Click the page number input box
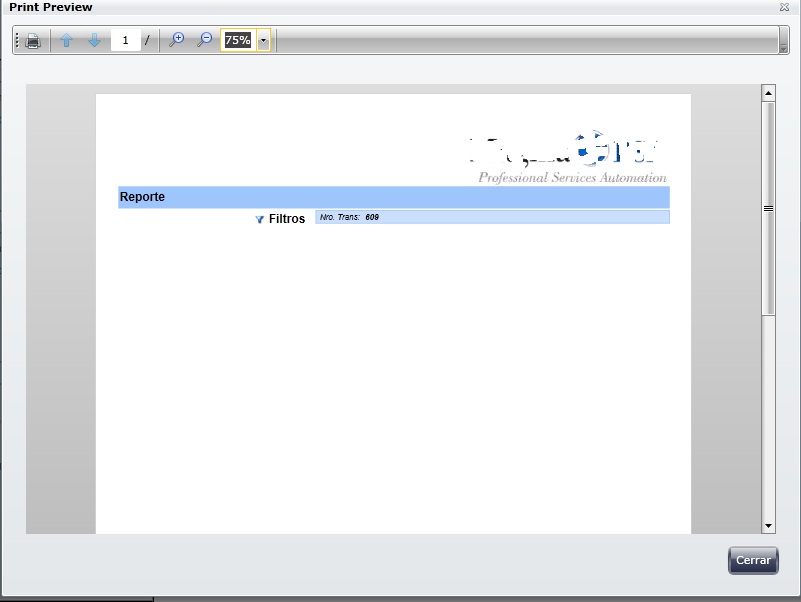 [125, 40]
